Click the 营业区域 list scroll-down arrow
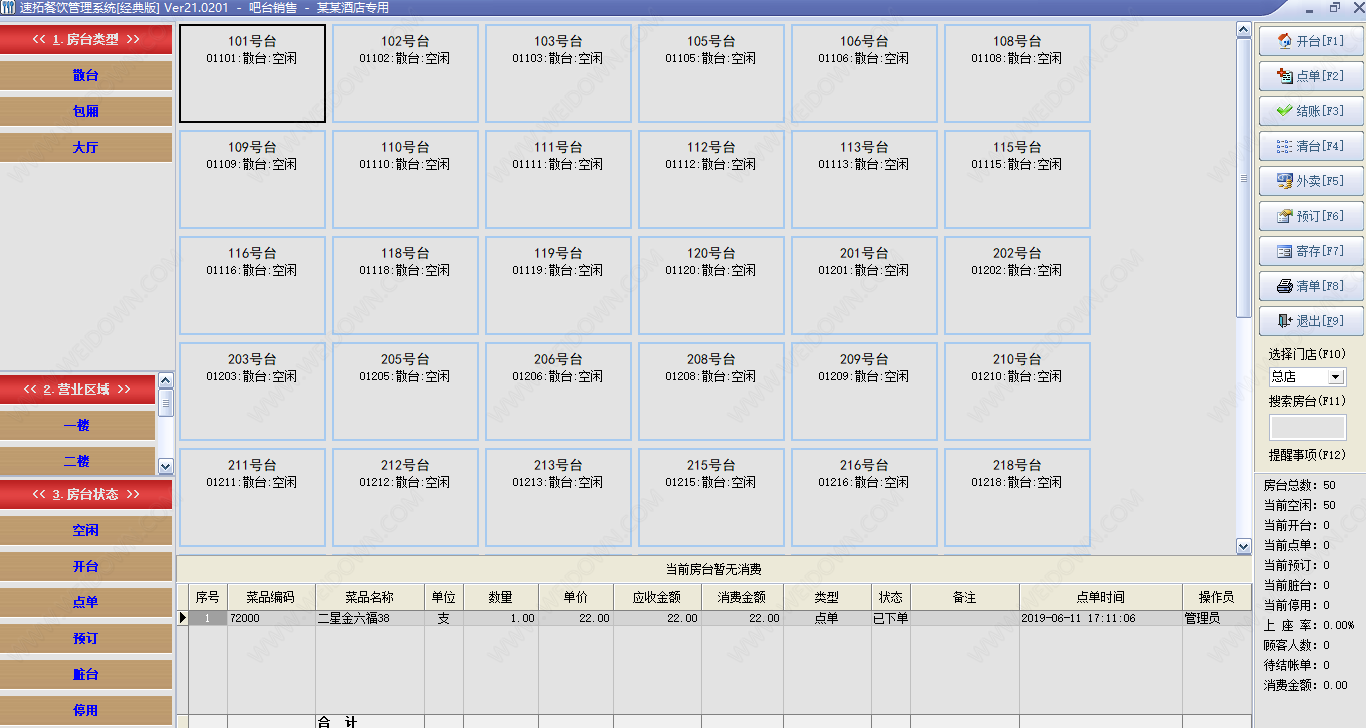 (x=166, y=467)
